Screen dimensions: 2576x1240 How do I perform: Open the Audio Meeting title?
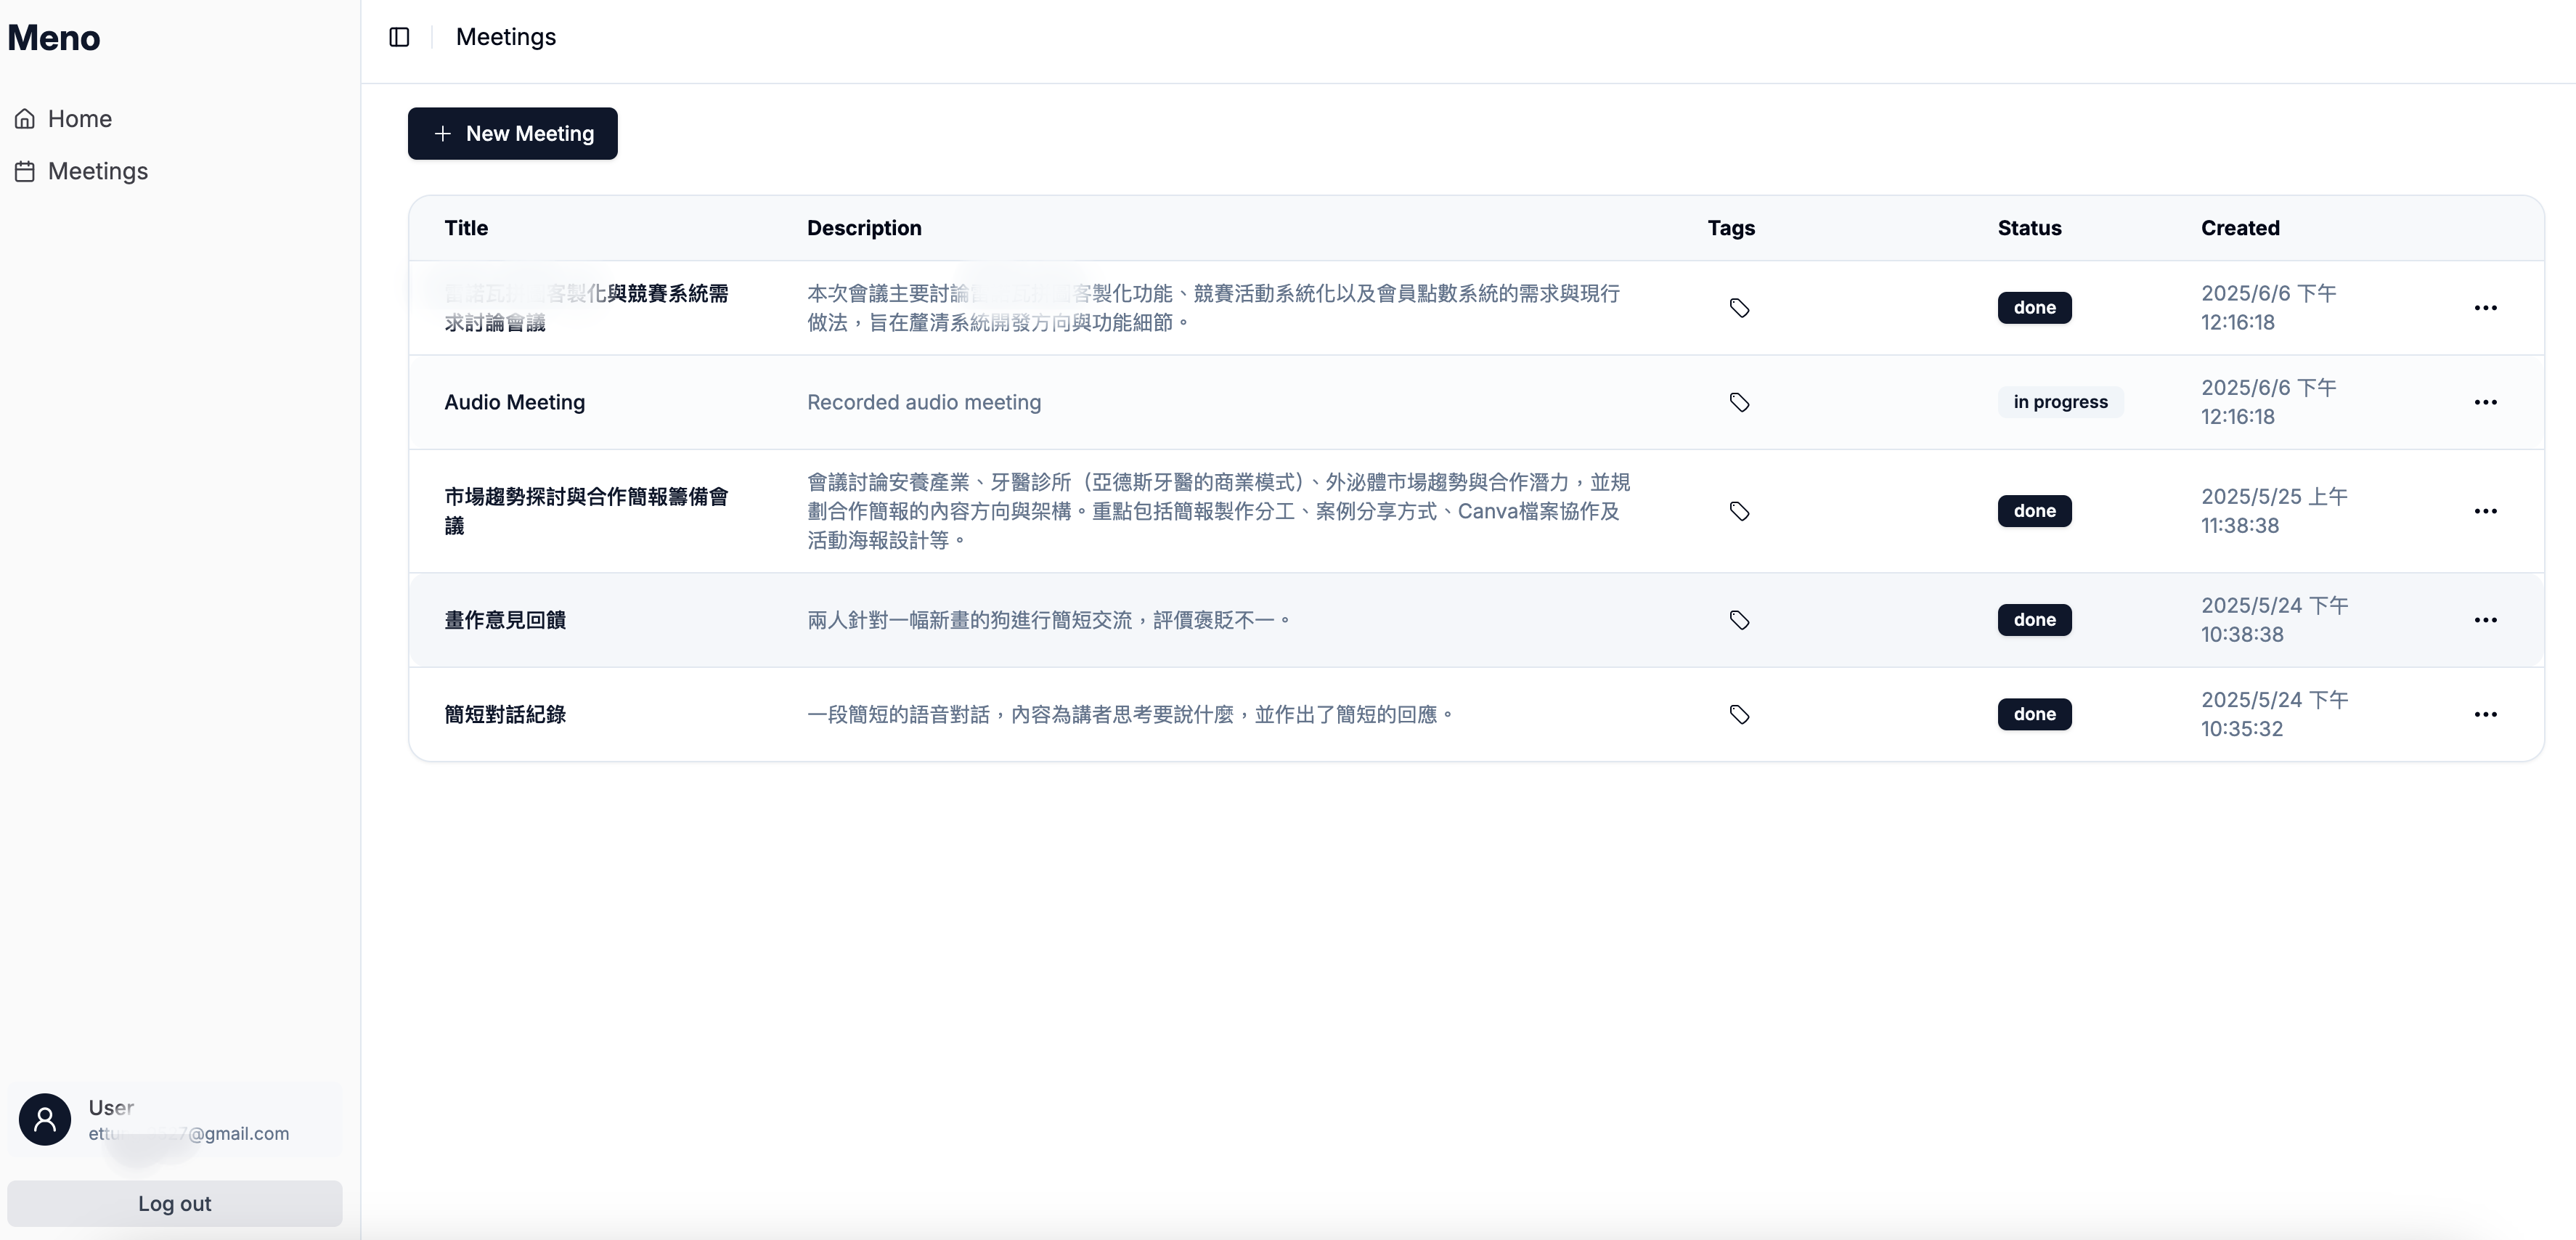515,402
